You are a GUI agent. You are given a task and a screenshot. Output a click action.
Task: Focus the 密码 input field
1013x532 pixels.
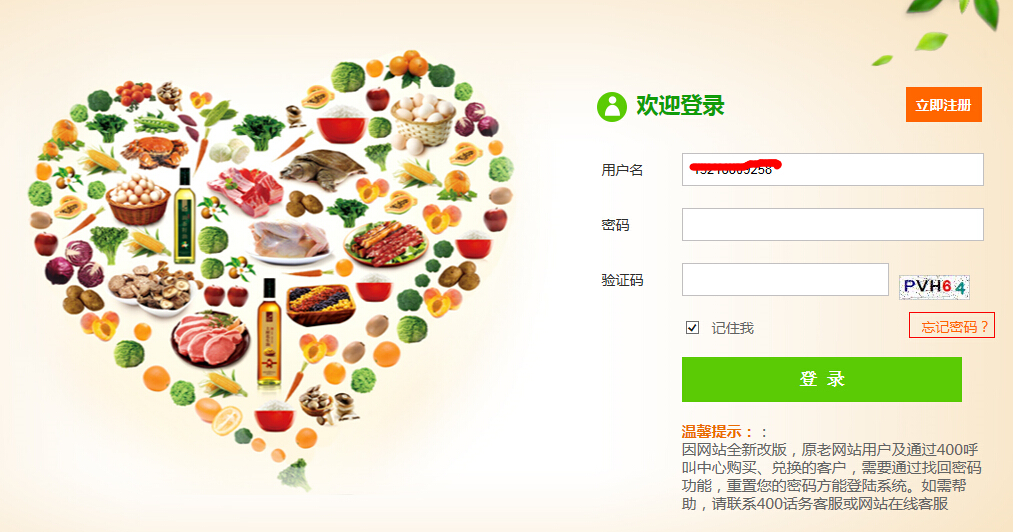point(833,224)
